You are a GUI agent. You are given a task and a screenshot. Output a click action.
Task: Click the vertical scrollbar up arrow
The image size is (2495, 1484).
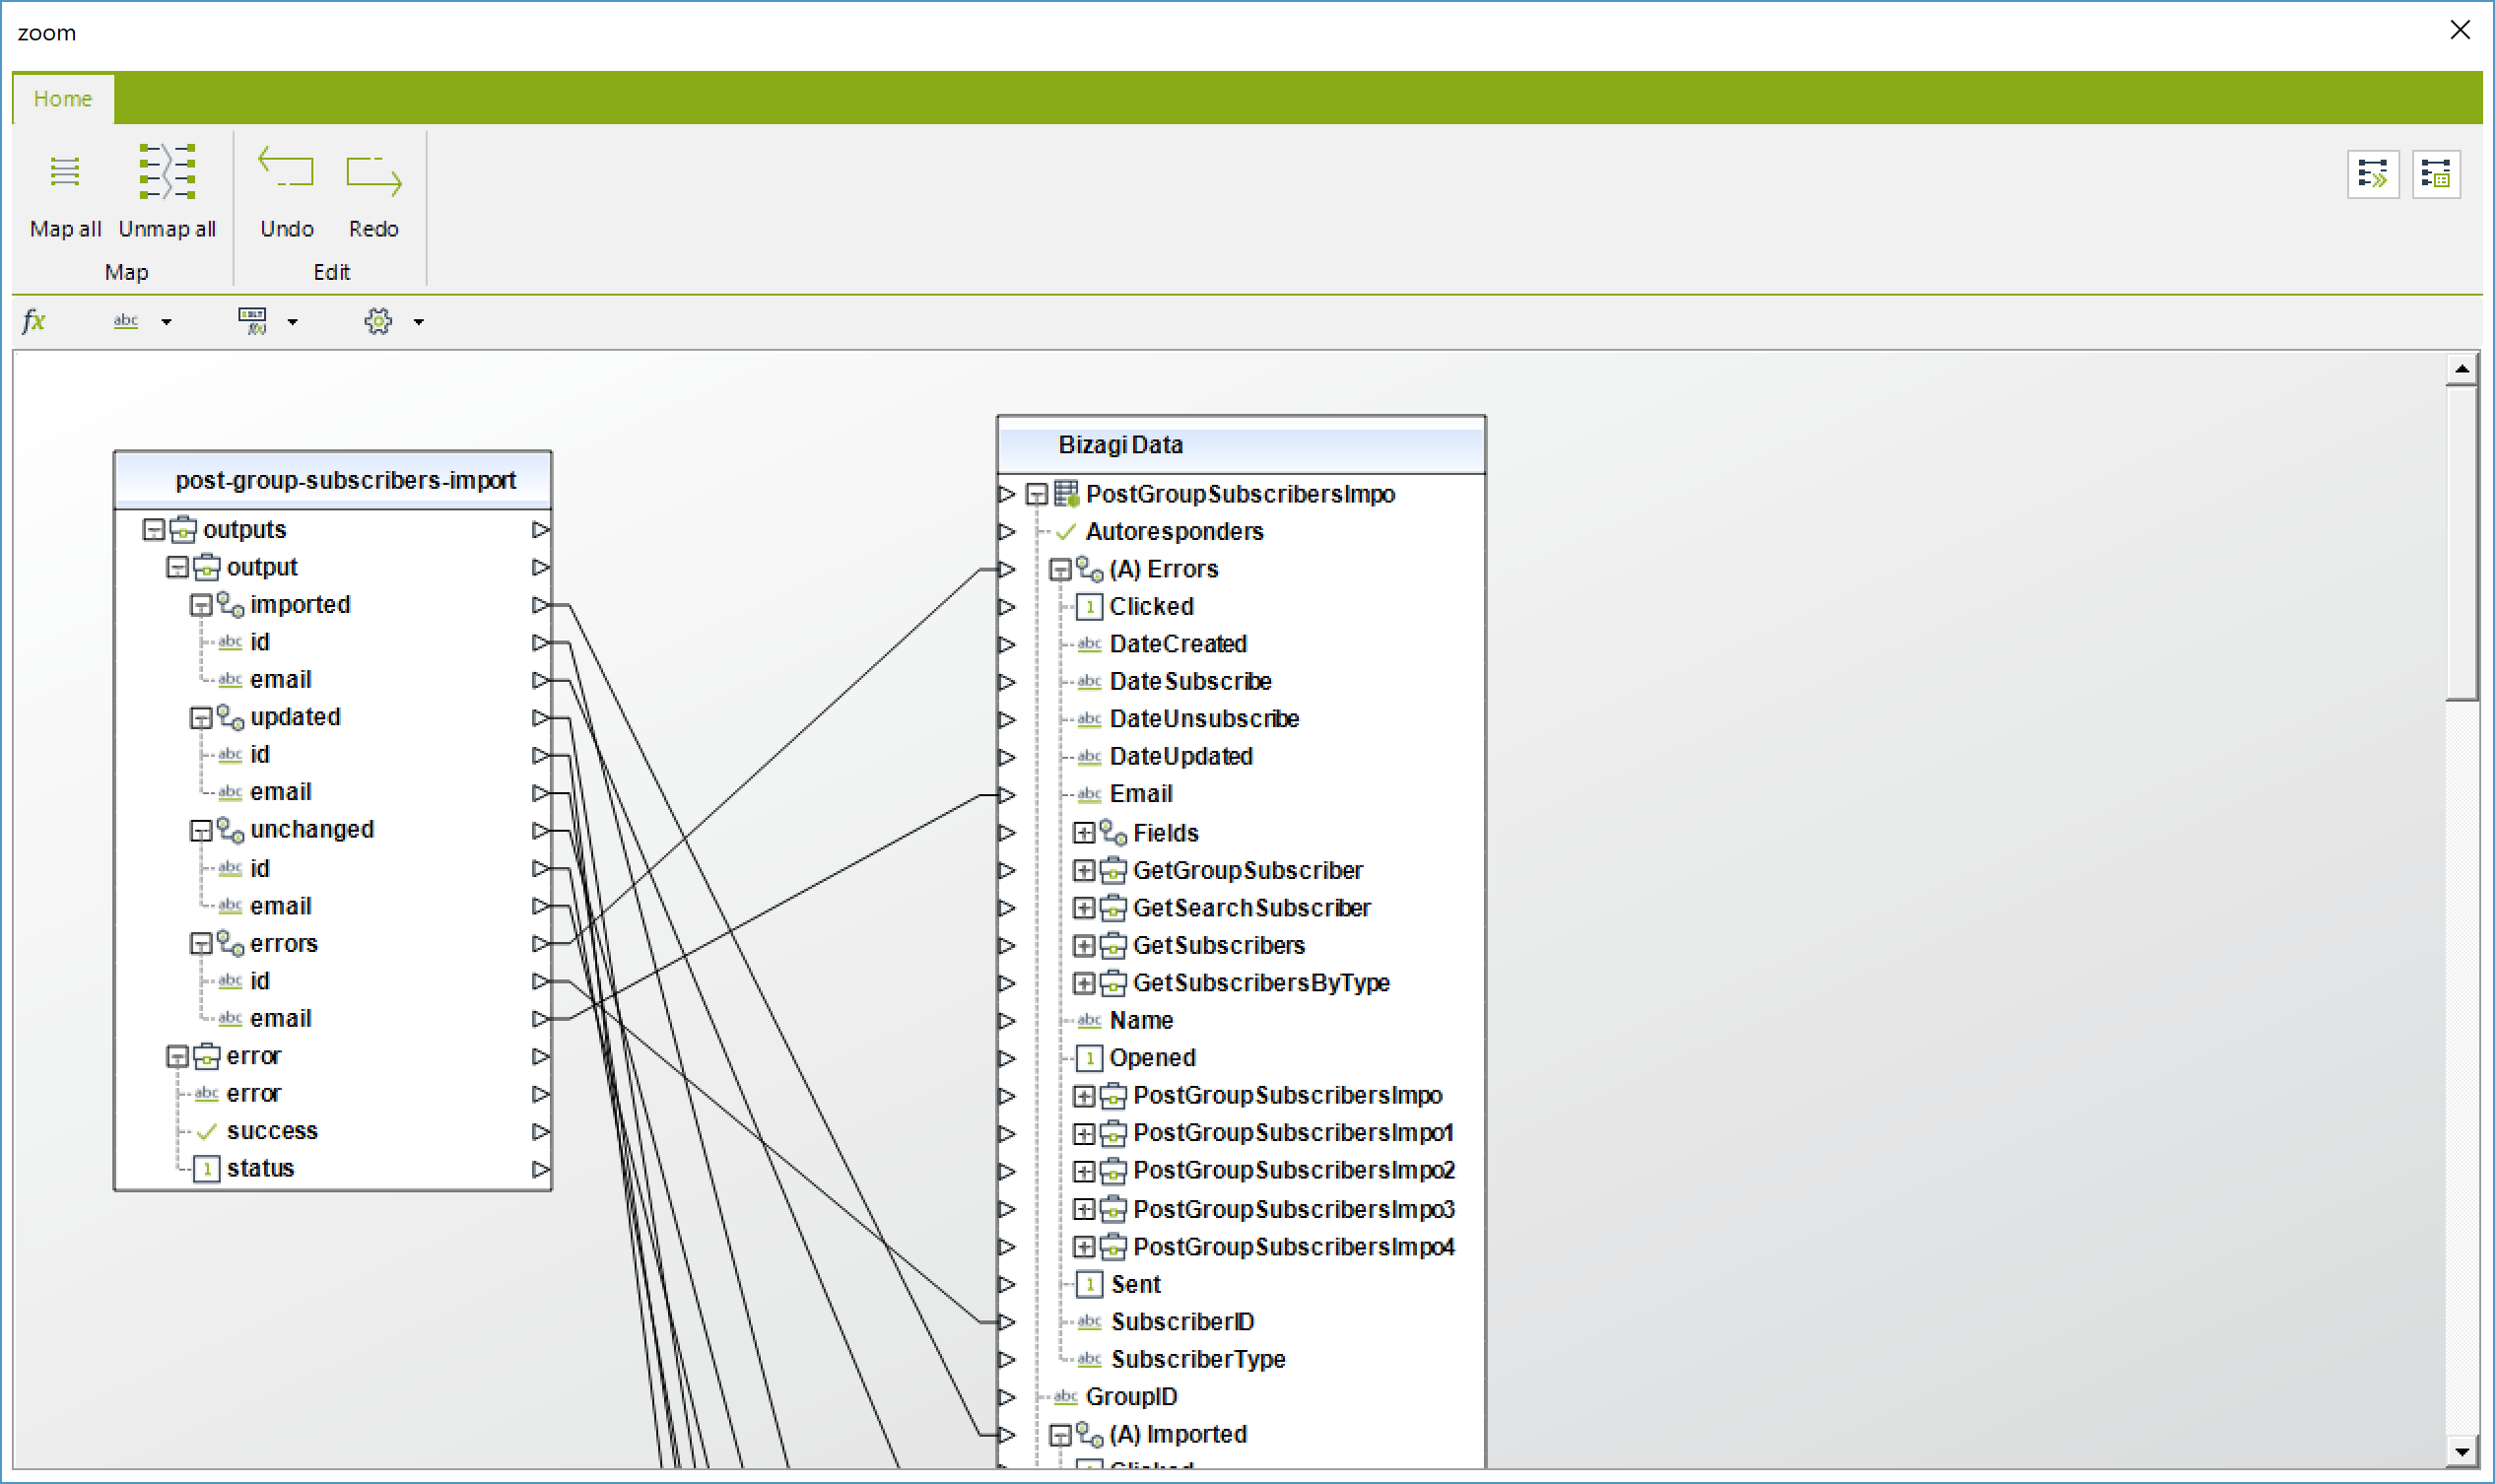point(2461,369)
